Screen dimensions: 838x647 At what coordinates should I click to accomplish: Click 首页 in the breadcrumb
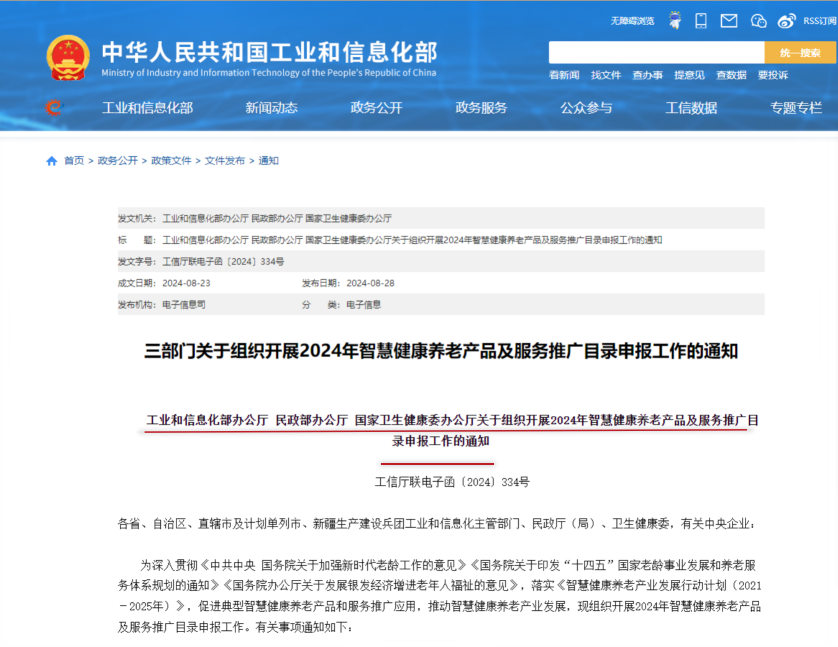tap(74, 161)
